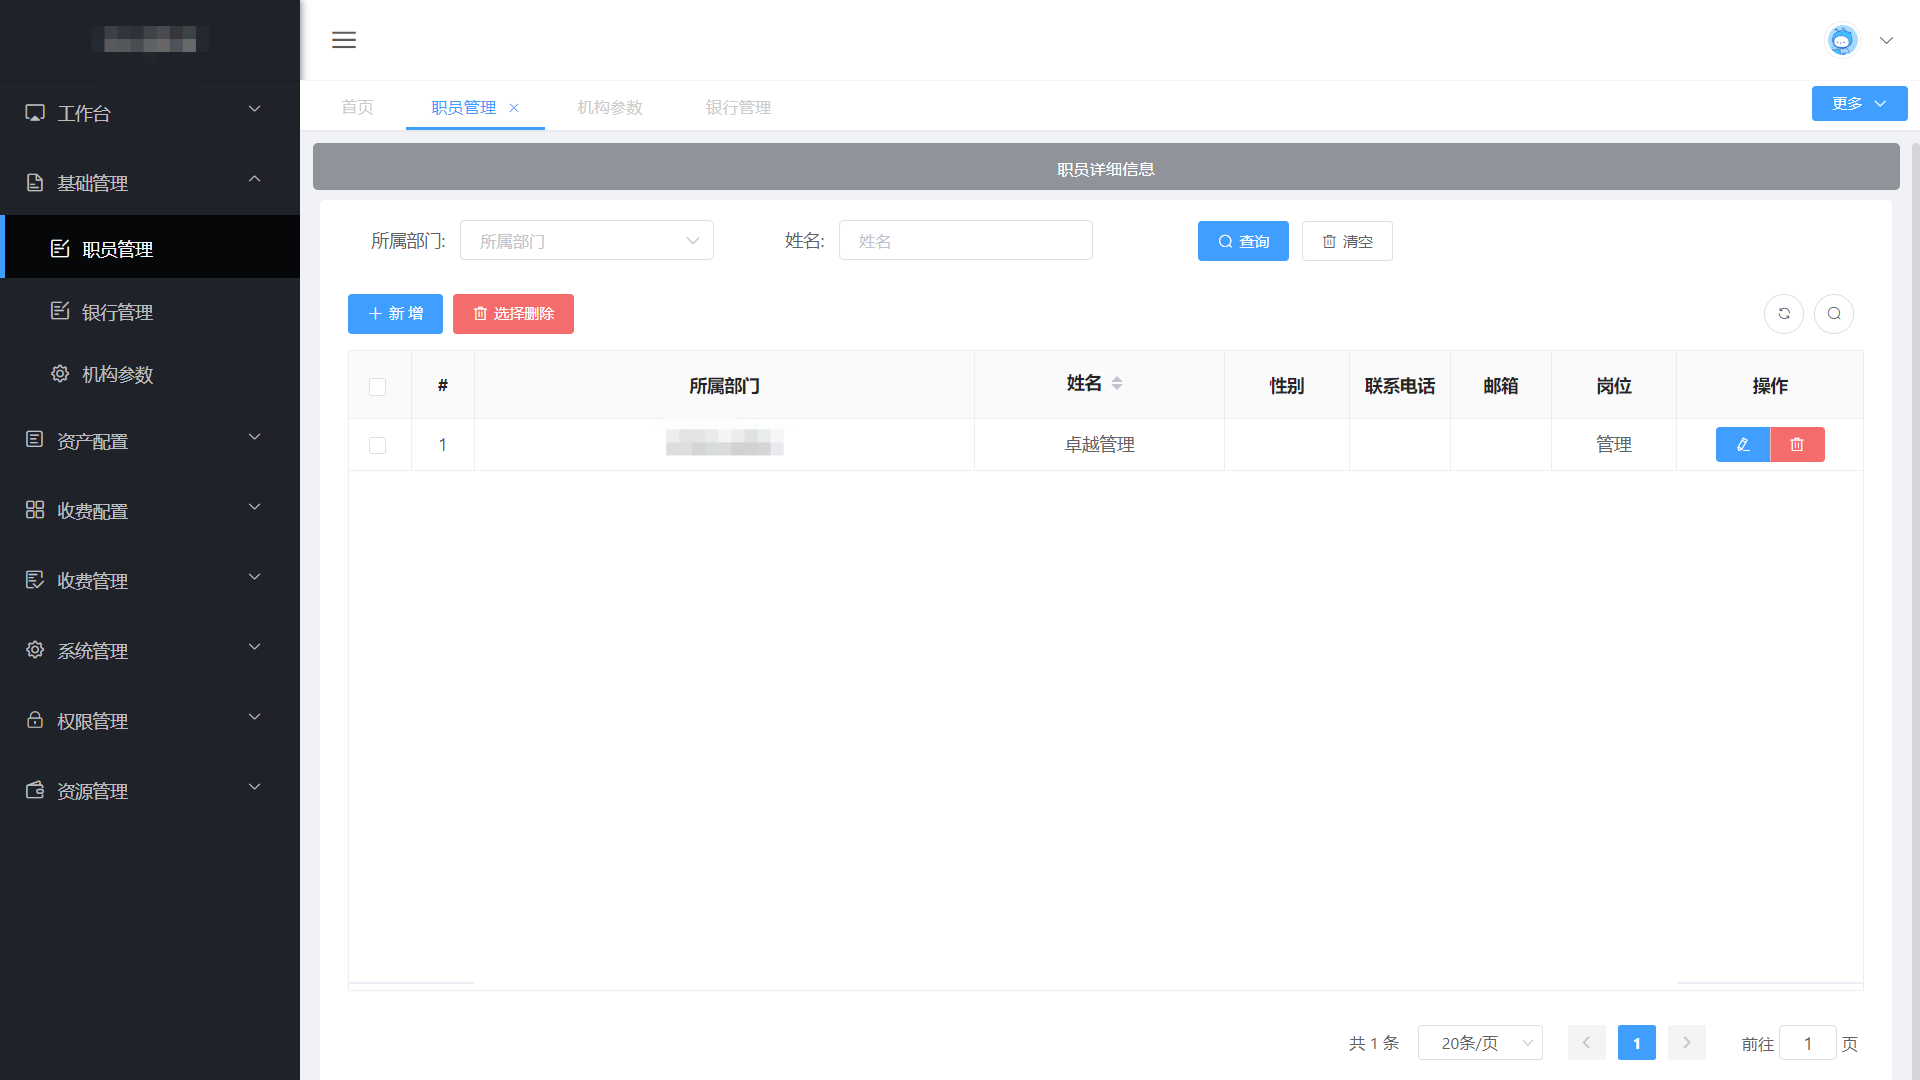Screen dimensions: 1920x1080
Task: Click the 姓名 text input field
Action: pyautogui.click(x=966, y=241)
